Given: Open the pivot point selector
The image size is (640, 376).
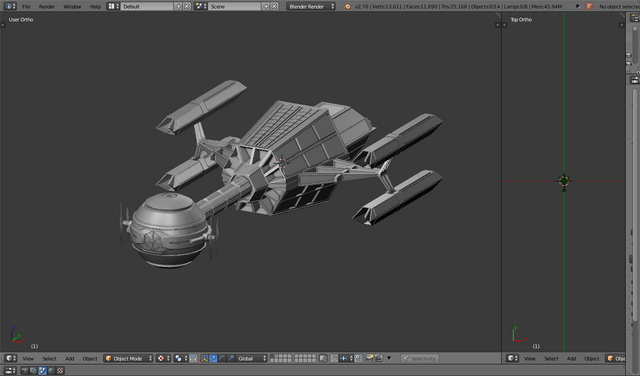Looking at the screenshot, I should point(181,358).
